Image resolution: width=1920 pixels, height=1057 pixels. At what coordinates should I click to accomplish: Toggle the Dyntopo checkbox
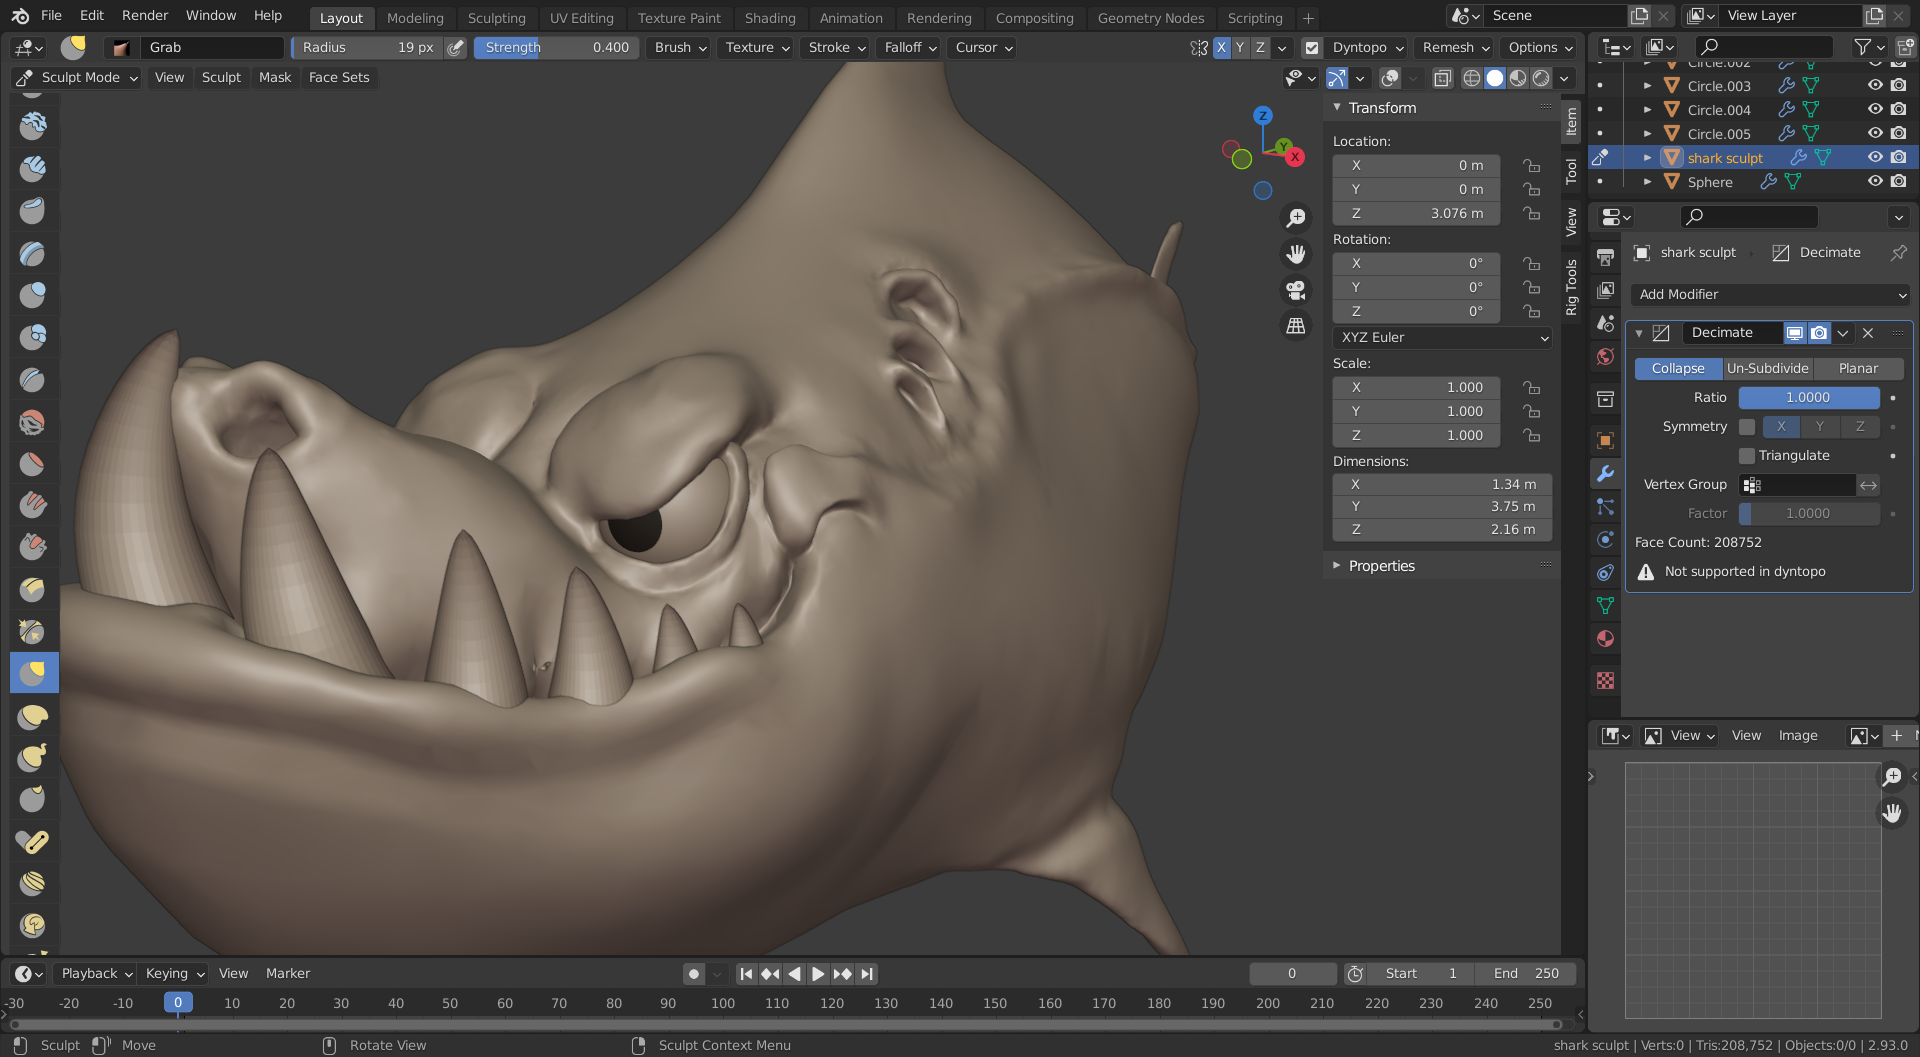point(1312,48)
